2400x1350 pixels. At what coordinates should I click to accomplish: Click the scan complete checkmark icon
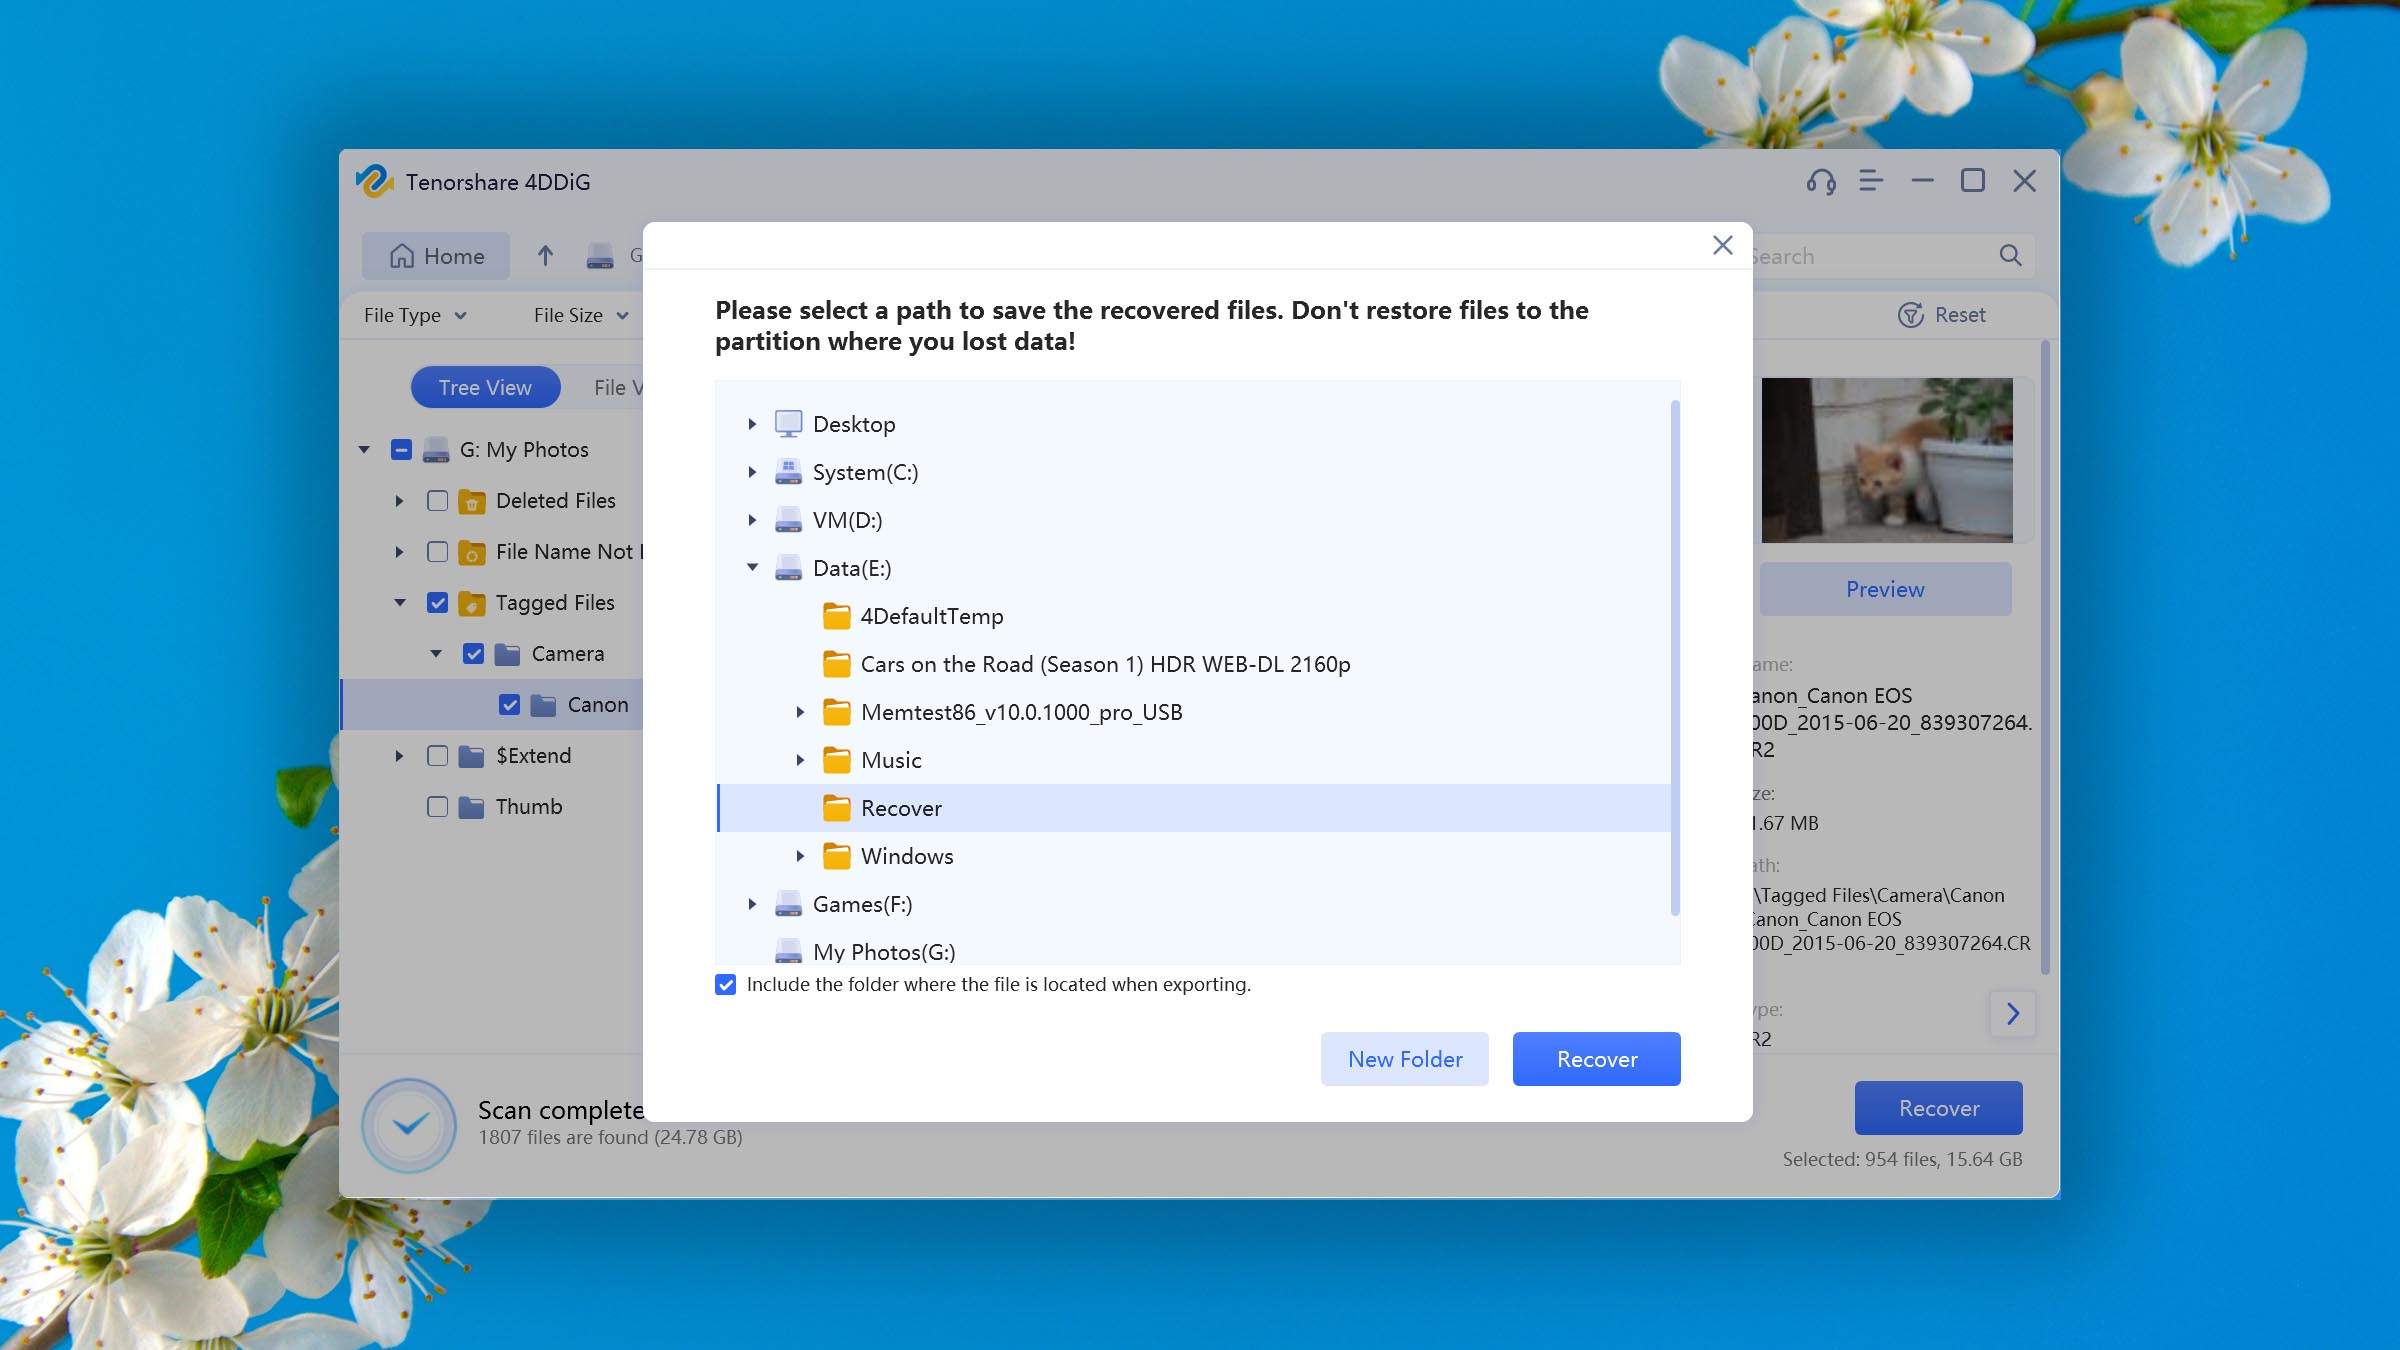[x=409, y=1125]
